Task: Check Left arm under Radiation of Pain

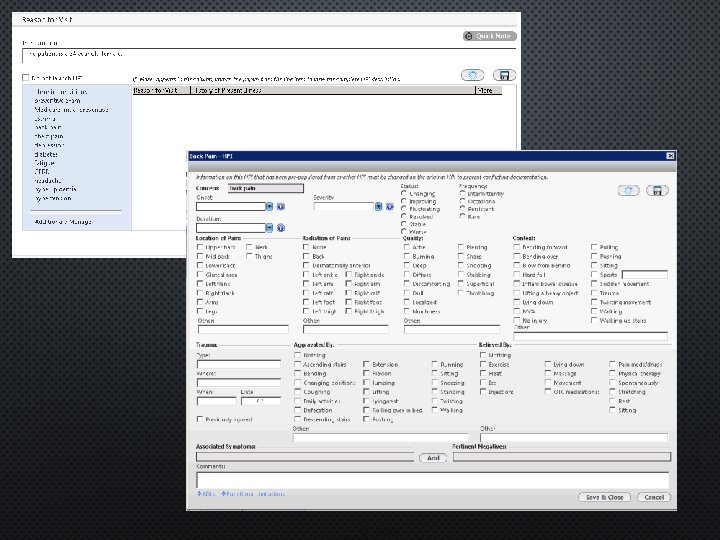Action: (x=306, y=284)
